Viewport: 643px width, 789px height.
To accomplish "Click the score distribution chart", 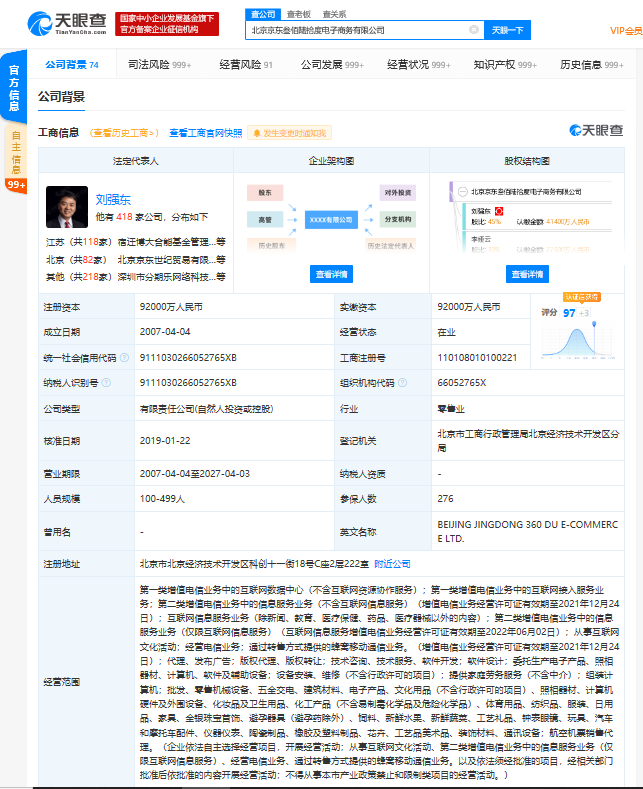I will (578, 342).
